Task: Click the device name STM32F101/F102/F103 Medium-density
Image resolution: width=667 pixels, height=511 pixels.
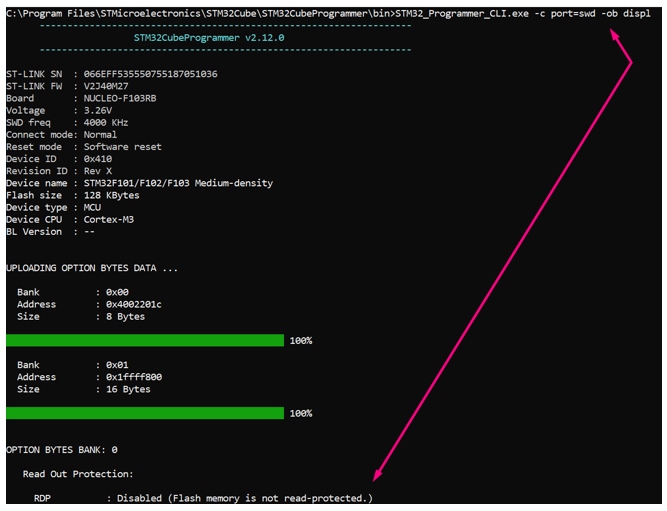Action: [178, 183]
